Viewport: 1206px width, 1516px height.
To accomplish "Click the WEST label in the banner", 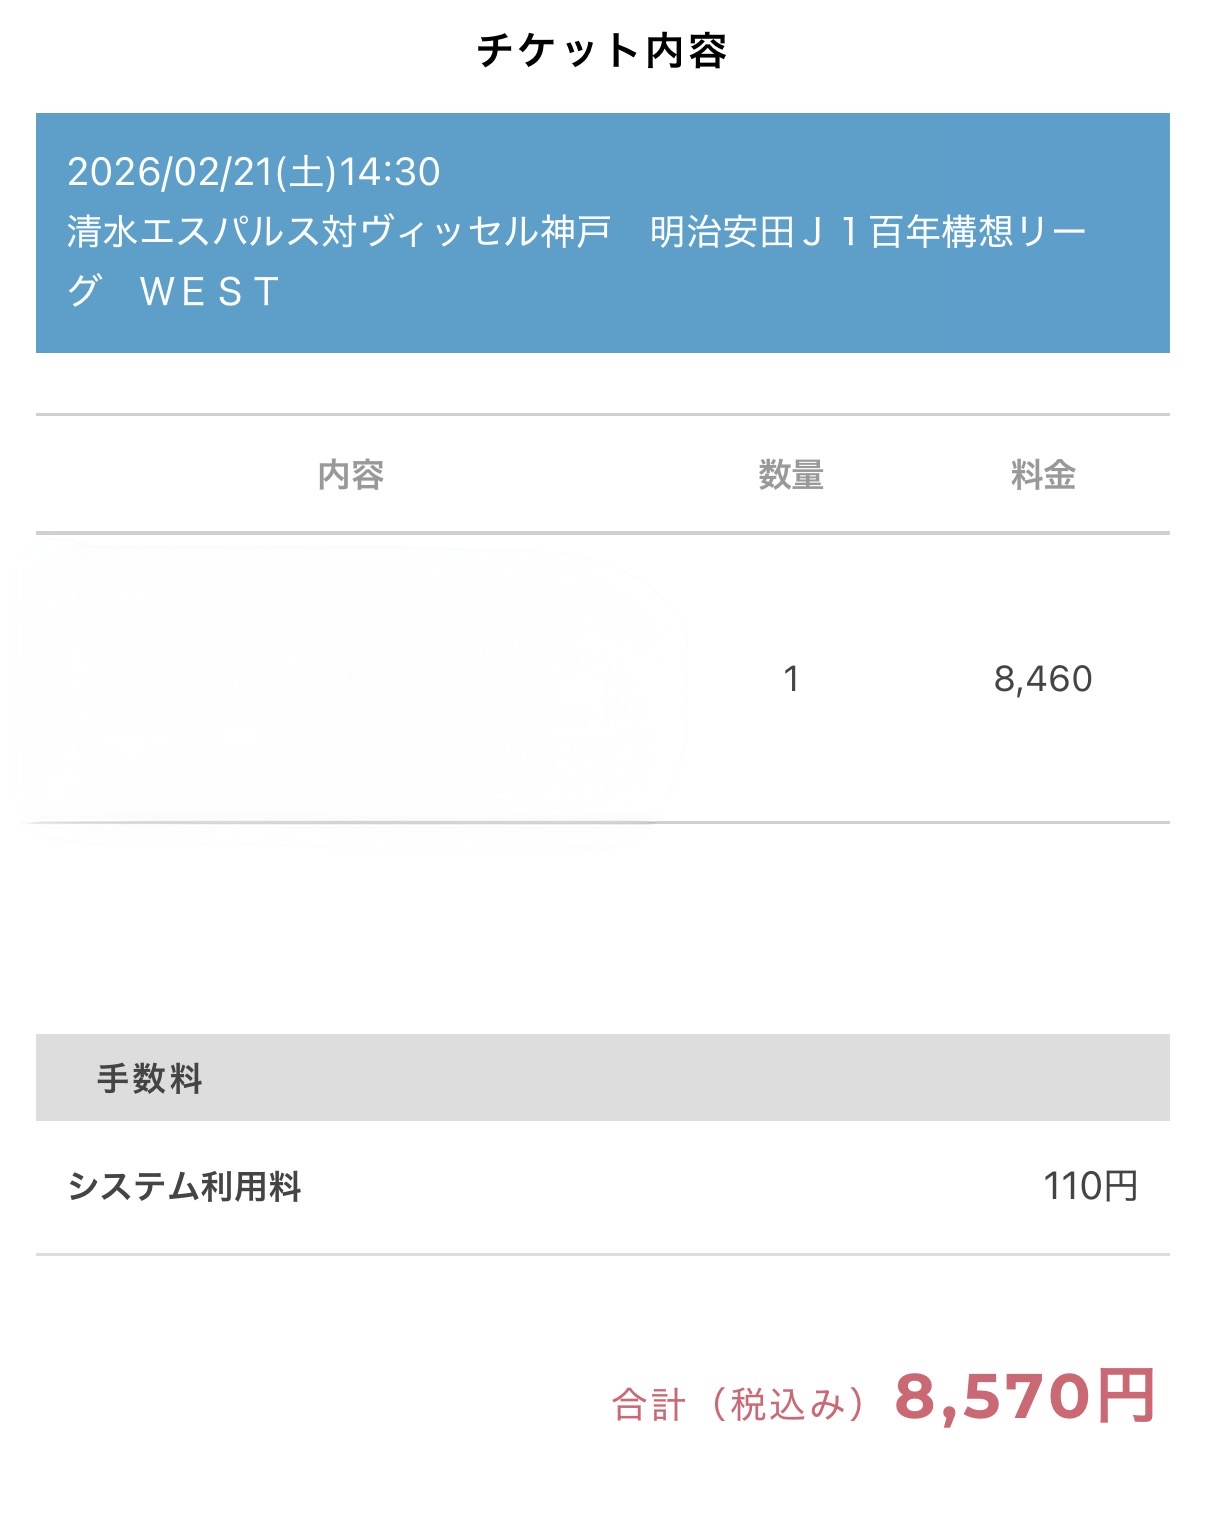I will tap(210, 292).
